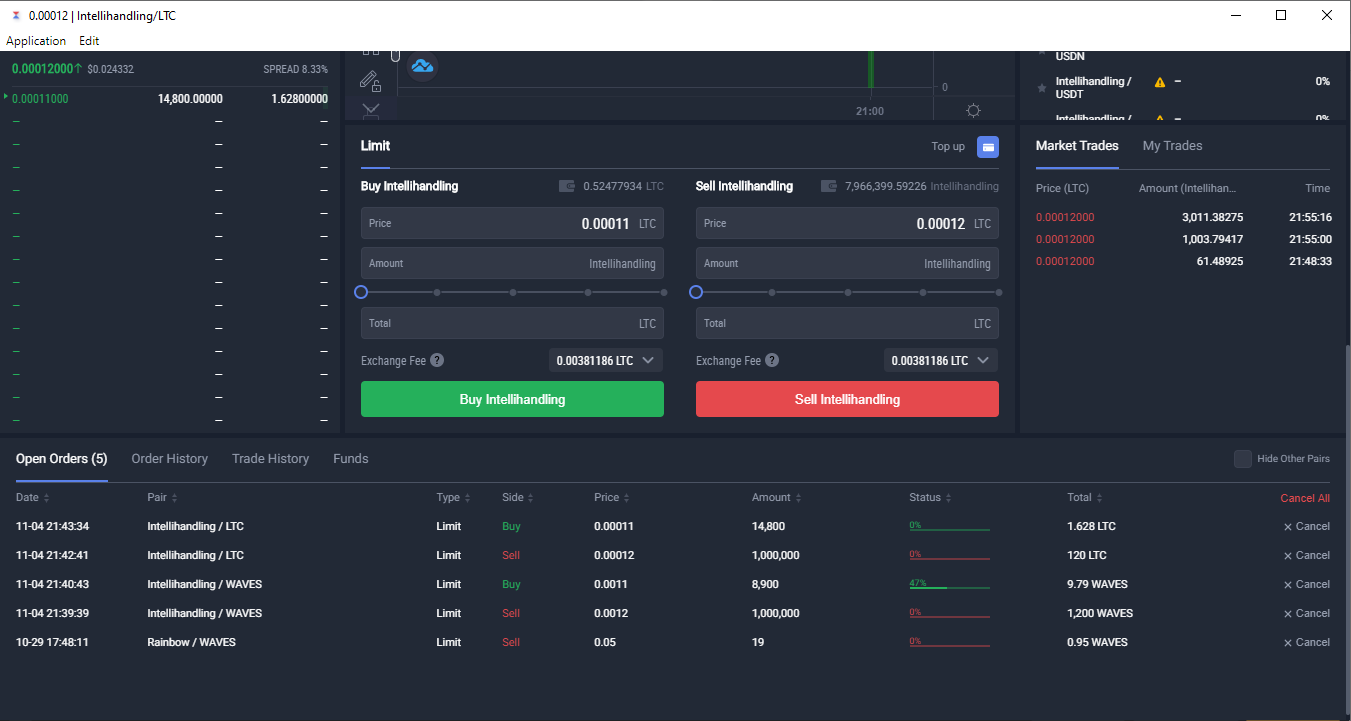The height and width of the screenshot is (721, 1351).
Task: Click the Buy Amount input field
Action: [512, 263]
